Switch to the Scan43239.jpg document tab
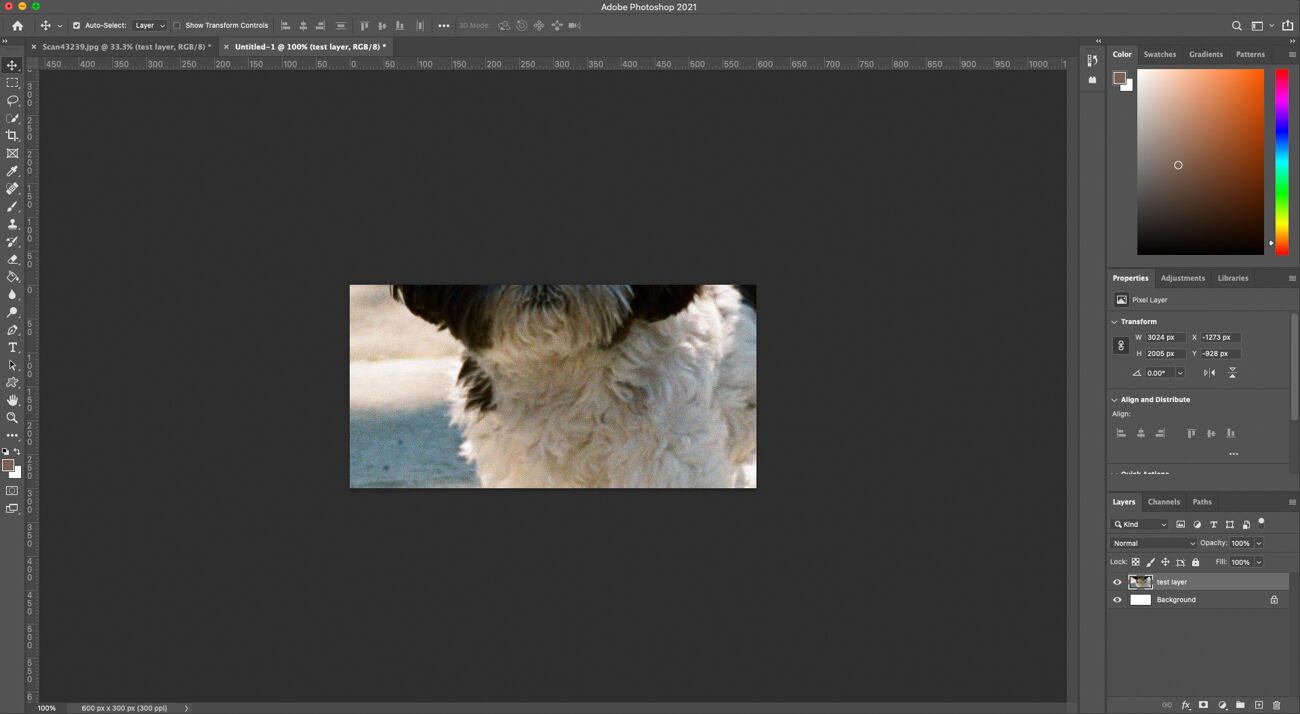Screen dimensions: 1300x714 coord(120,46)
